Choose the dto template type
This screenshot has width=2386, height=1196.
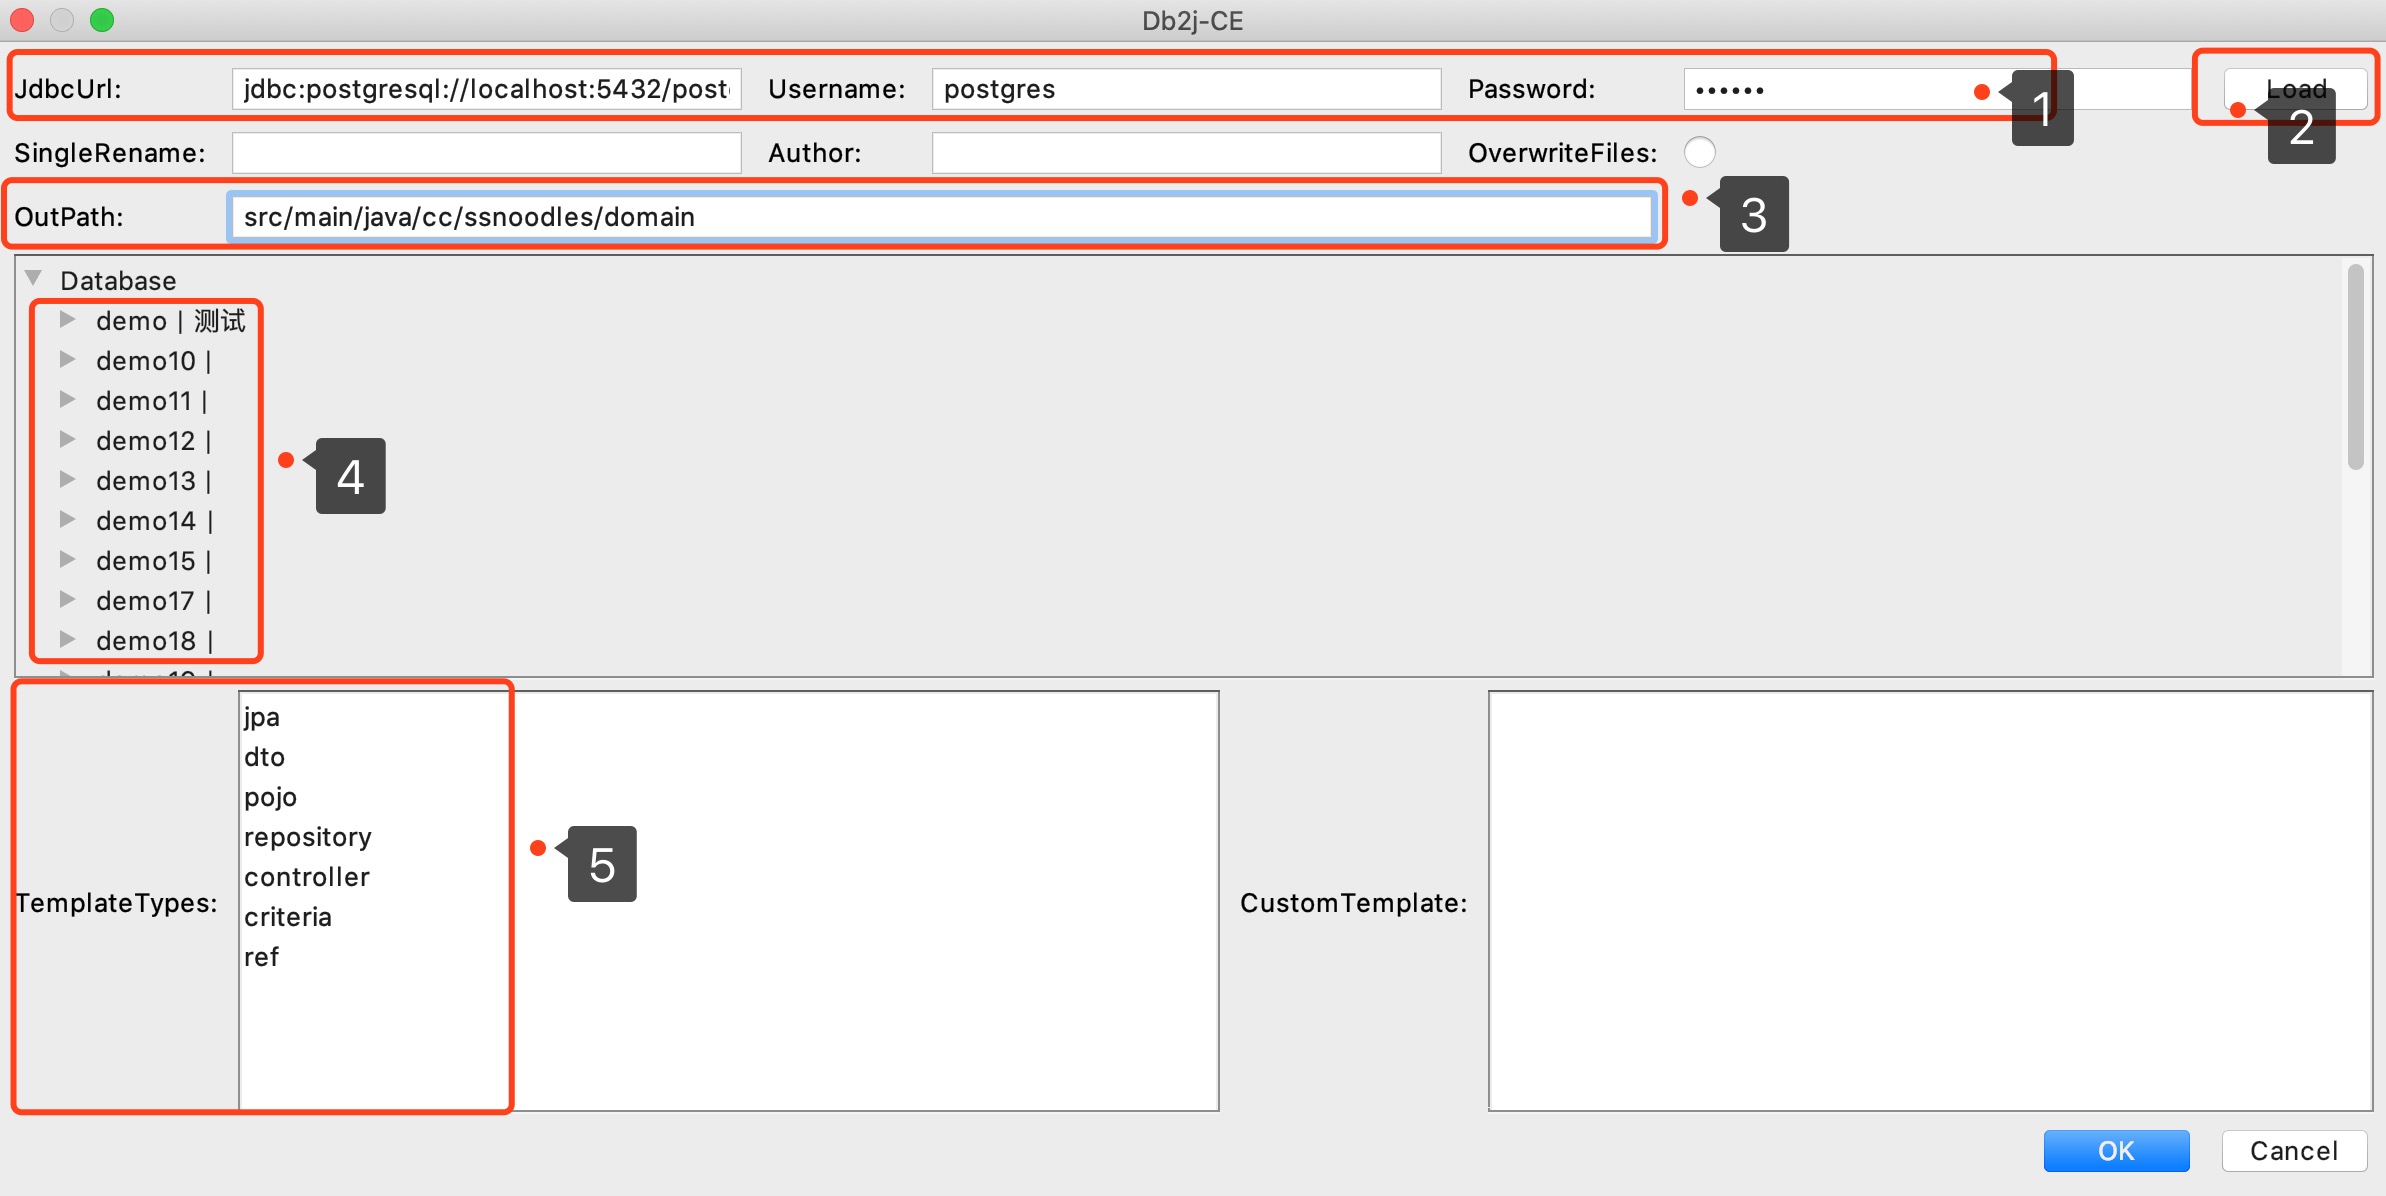[x=265, y=758]
